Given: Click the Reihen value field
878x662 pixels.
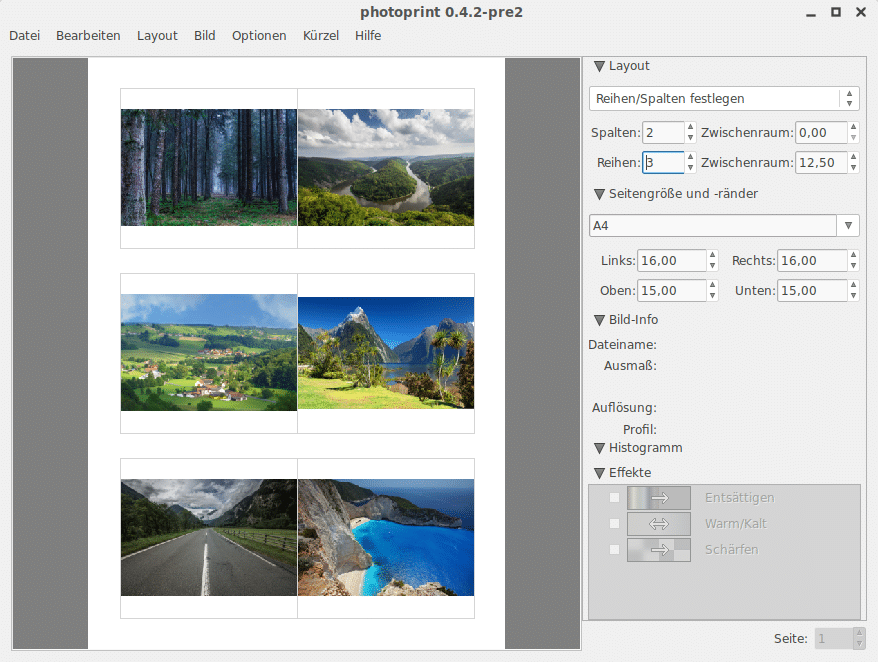Looking at the screenshot, I should 663,162.
